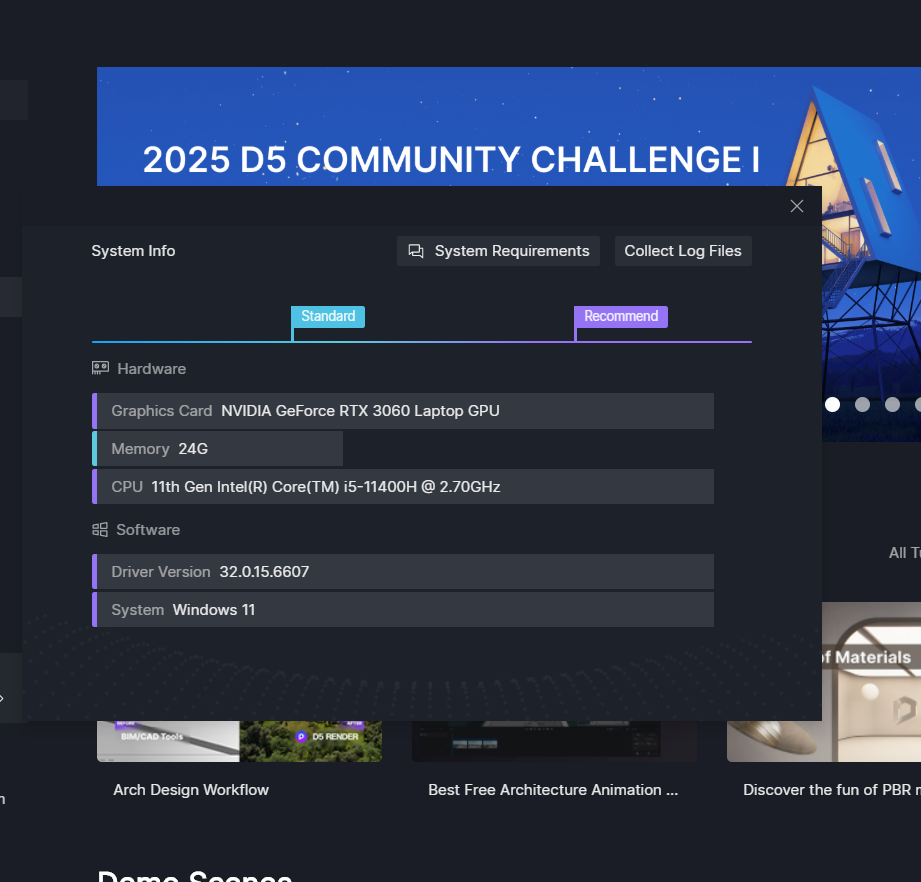The image size is (921, 882).
Task: Select the Driver Version 32.0.15.6607 row
Action: [x=403, y=572]
